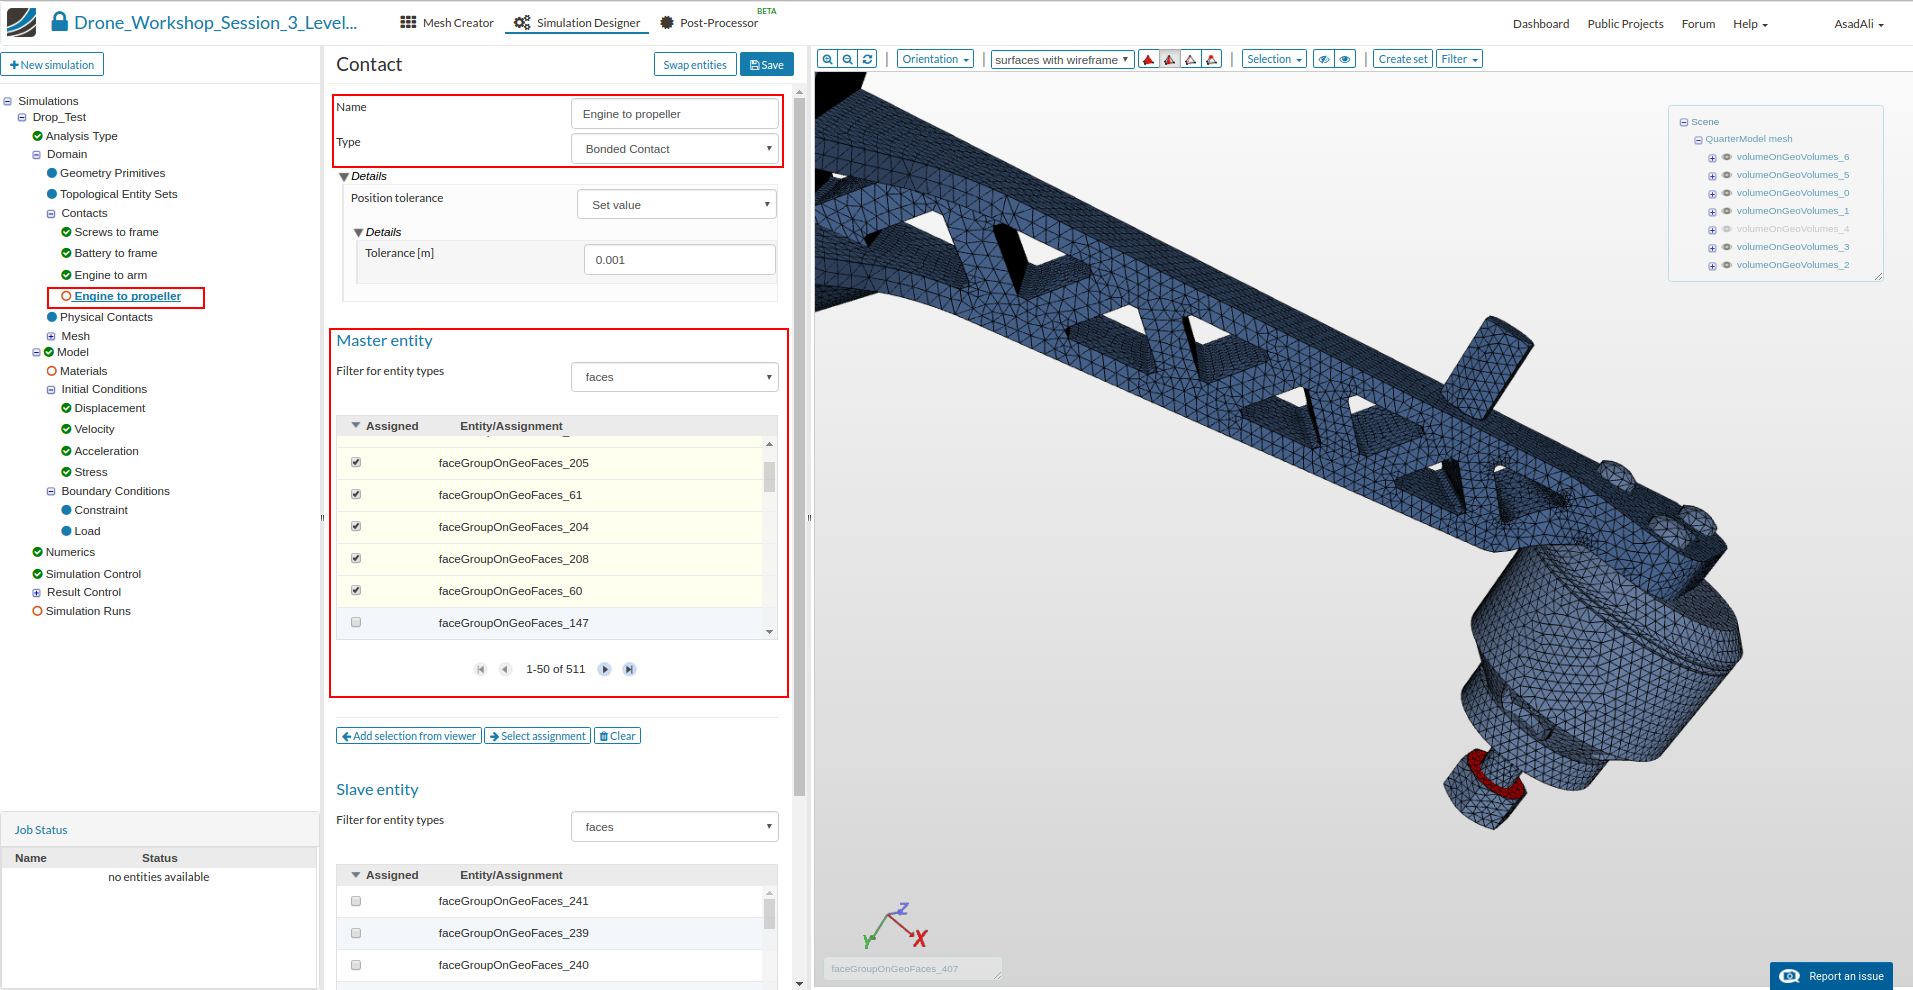Go to previous page of master entities
The image size is (1913, 990).
[505, 669]
